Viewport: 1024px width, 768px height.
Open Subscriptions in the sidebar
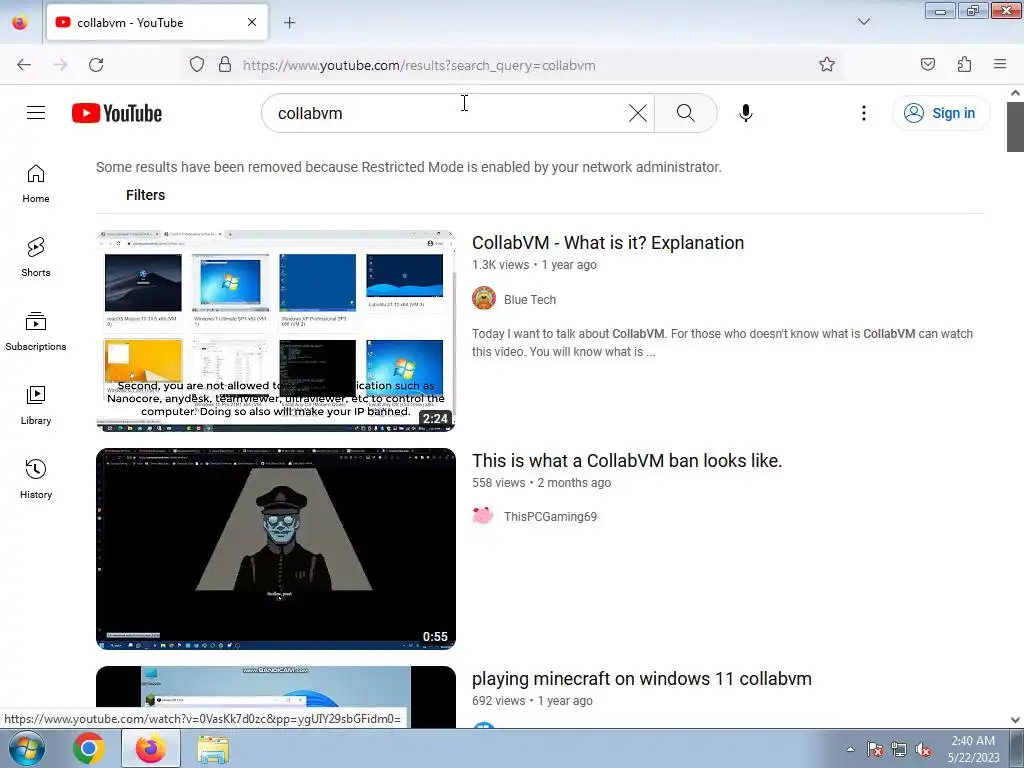coord(36,332)
